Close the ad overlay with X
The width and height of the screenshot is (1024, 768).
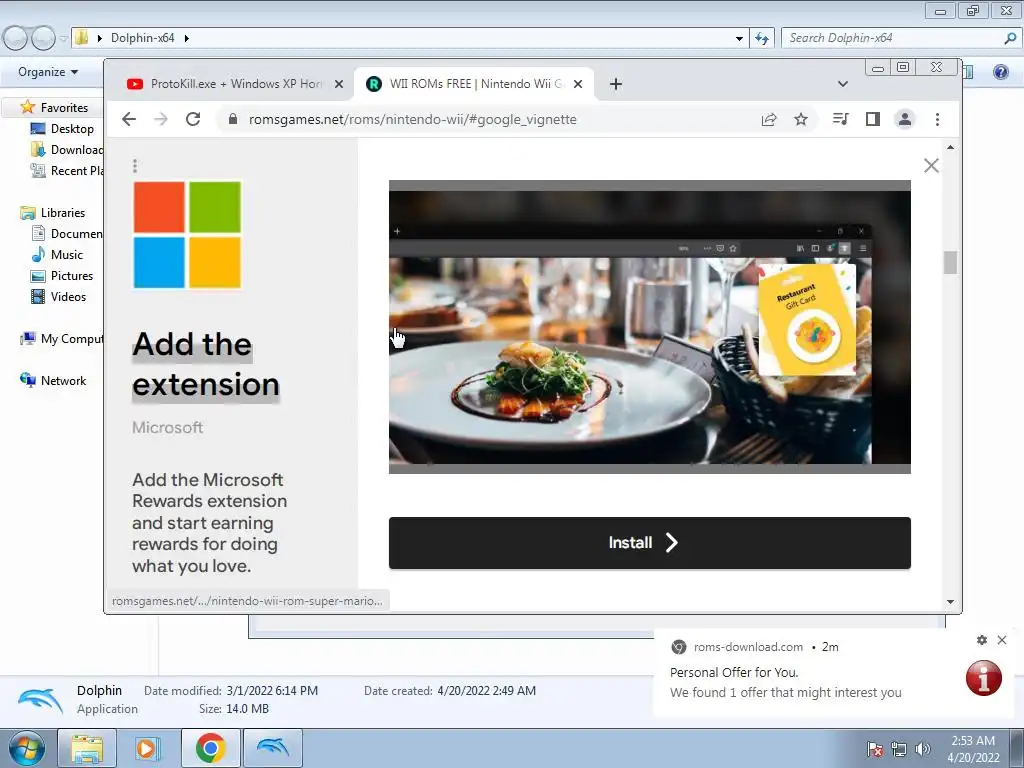(x=931, y=165)
